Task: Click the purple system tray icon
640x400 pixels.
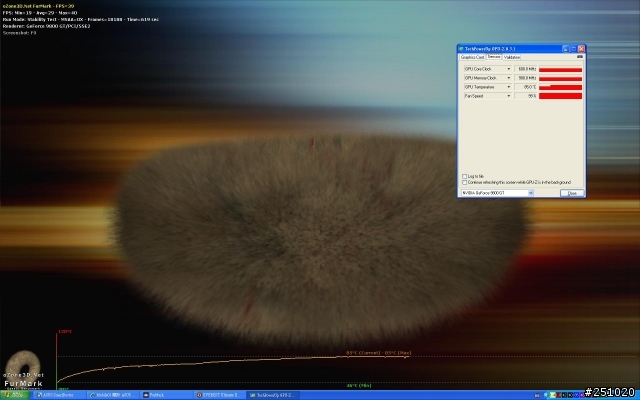Action: point(582,395)
